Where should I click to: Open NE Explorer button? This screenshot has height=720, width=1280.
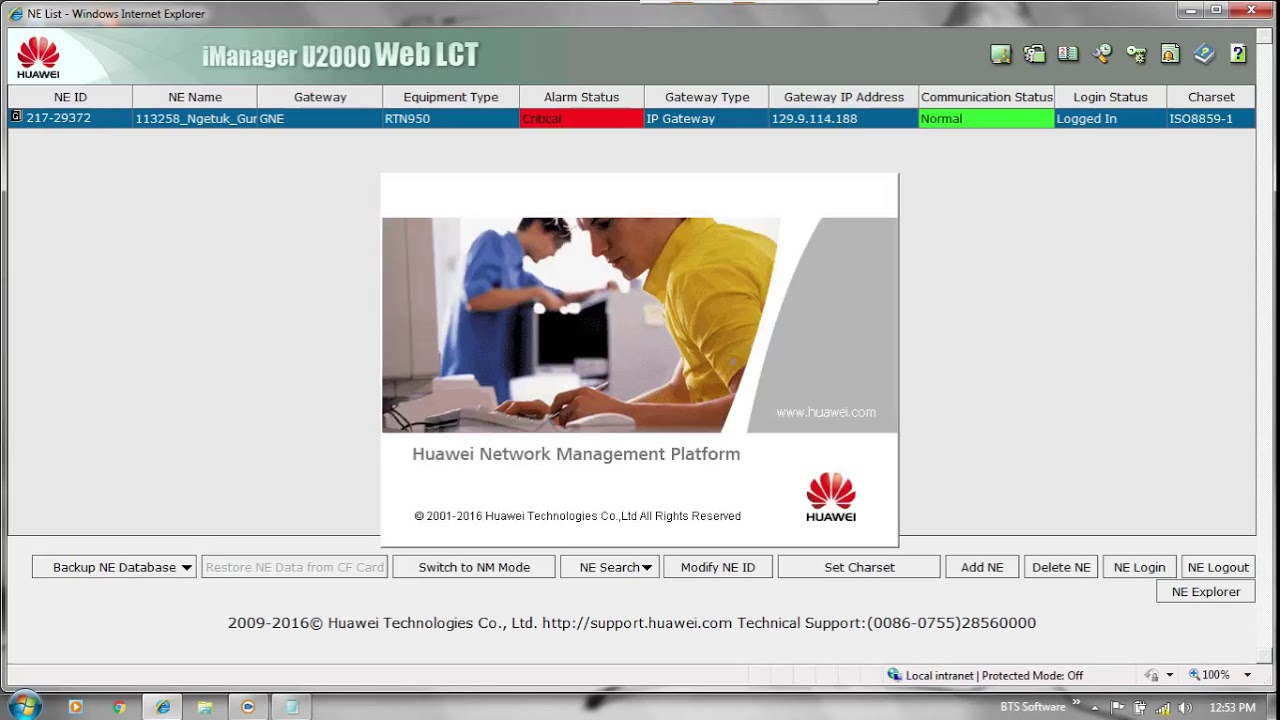click(1205, 592)
